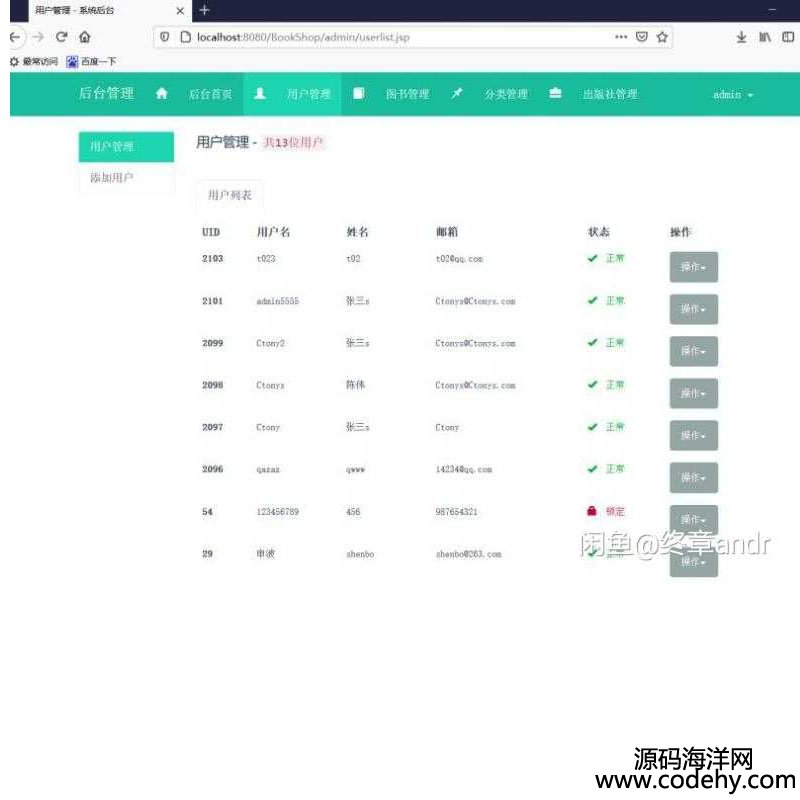Click the browser address bar
The width and height of the screenshot is (800, 800).
[400, 37]
